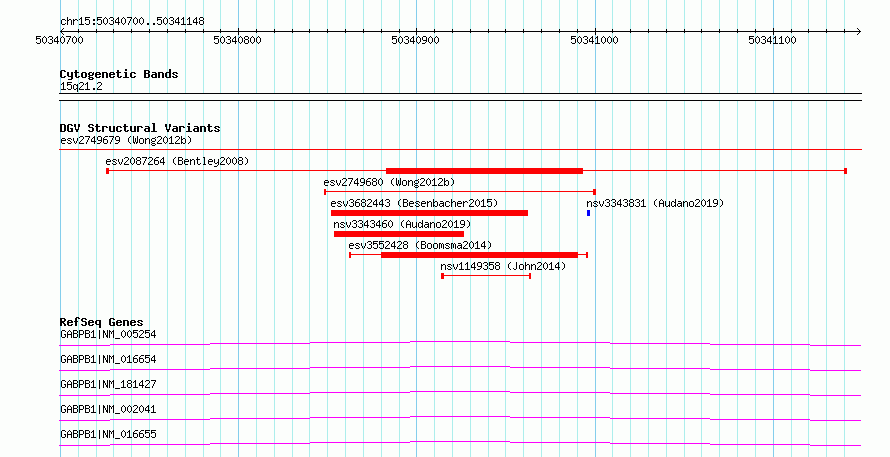Select variant label esv2087264 (Bentley2008)
The height and width of the screenshot is (457, 890).
177,161
